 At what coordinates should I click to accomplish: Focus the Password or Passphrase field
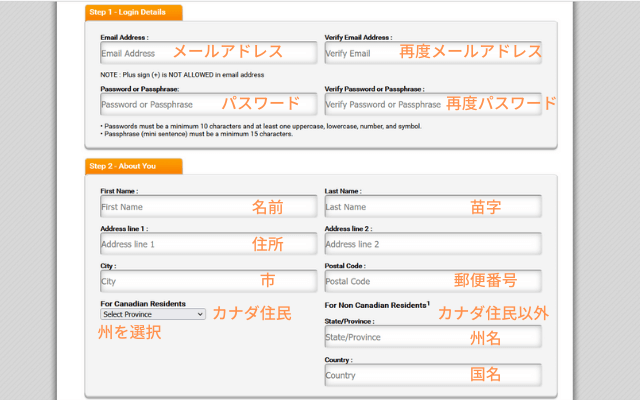point(209,104)
